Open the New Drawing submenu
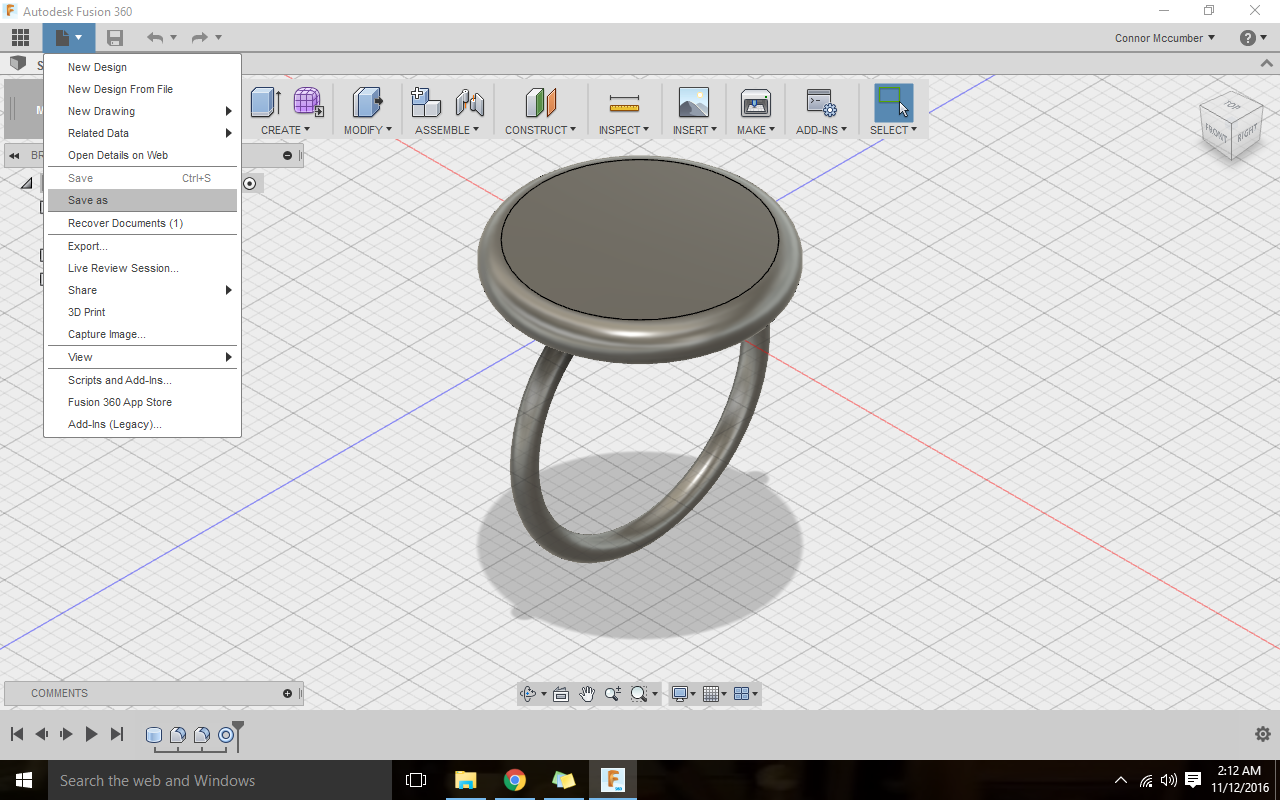 coord(140,111)
